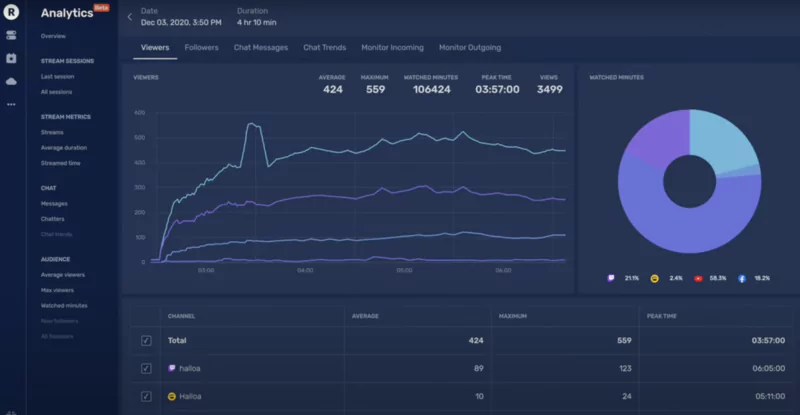The height and width of the screenshot is (415, 800).
Task: Click the 18.2% Facebook legend value
Action: (762, 278)
